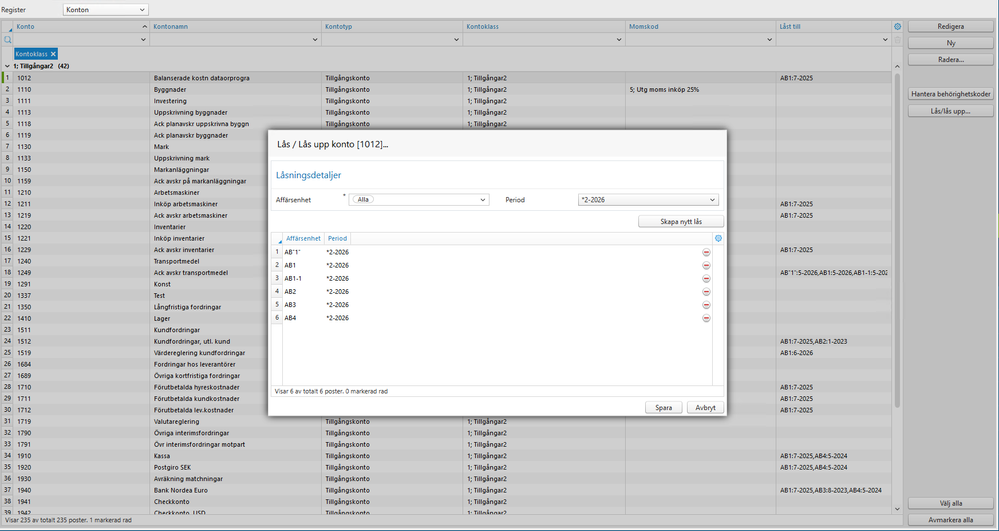Open Låst till column filter dropdown
Image resolution: width=999 pixels, height=531 pixels.
coord(885,40)
